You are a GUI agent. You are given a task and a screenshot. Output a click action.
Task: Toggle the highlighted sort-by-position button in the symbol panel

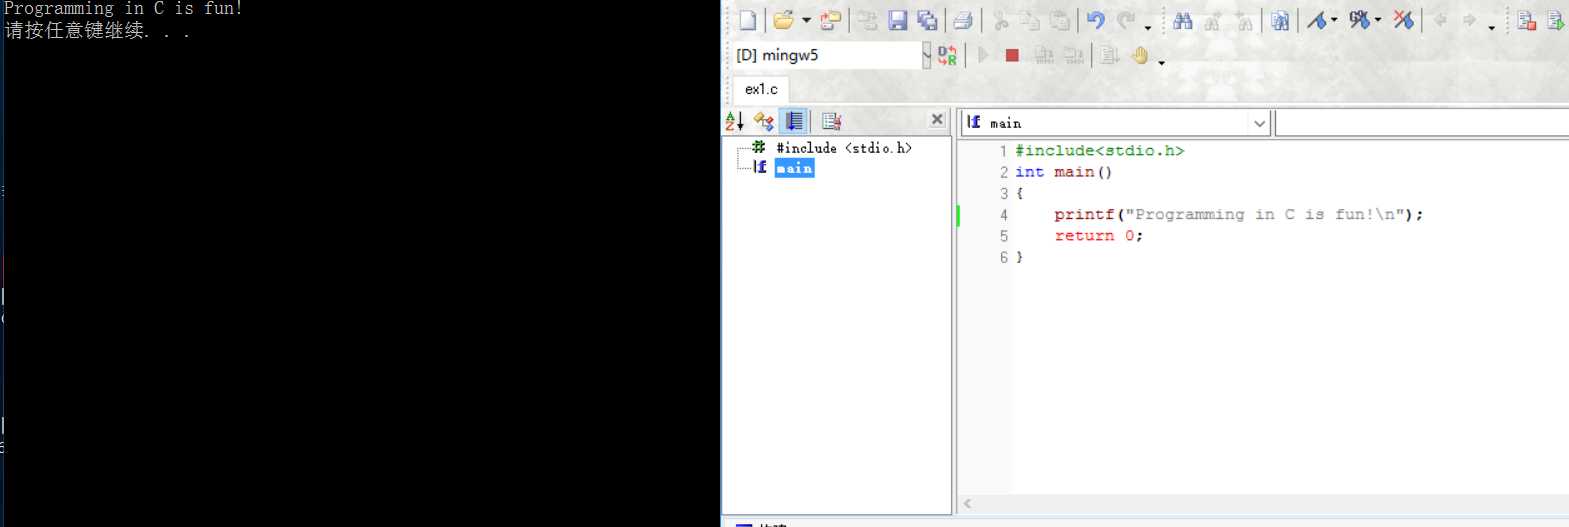click(794, 121)
